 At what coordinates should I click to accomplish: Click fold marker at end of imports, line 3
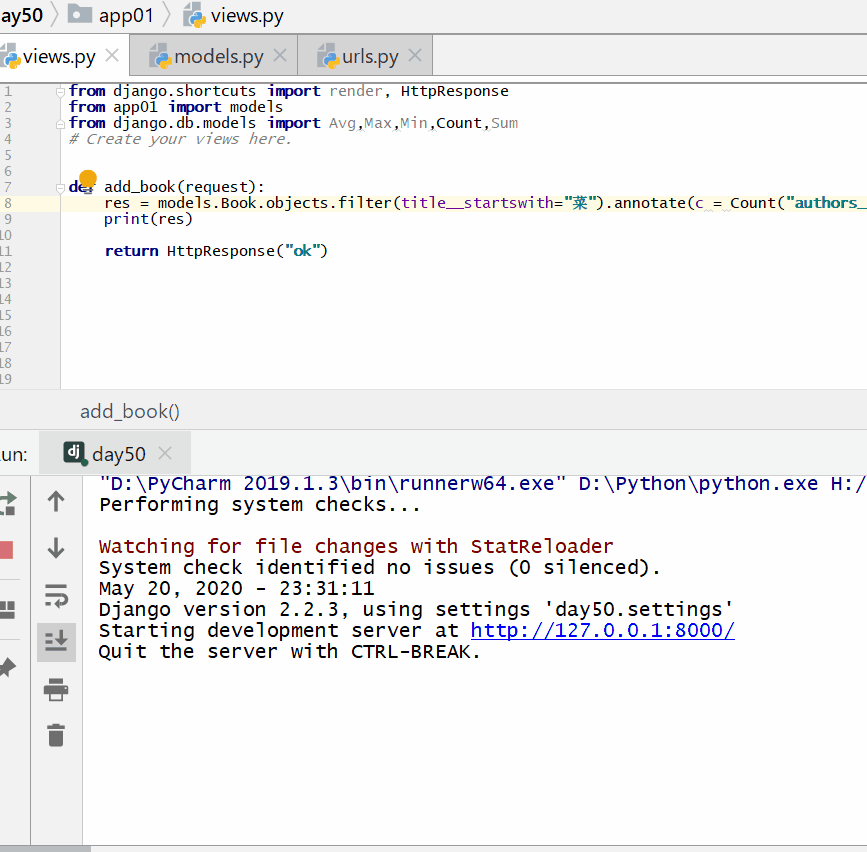pos(61,123)
